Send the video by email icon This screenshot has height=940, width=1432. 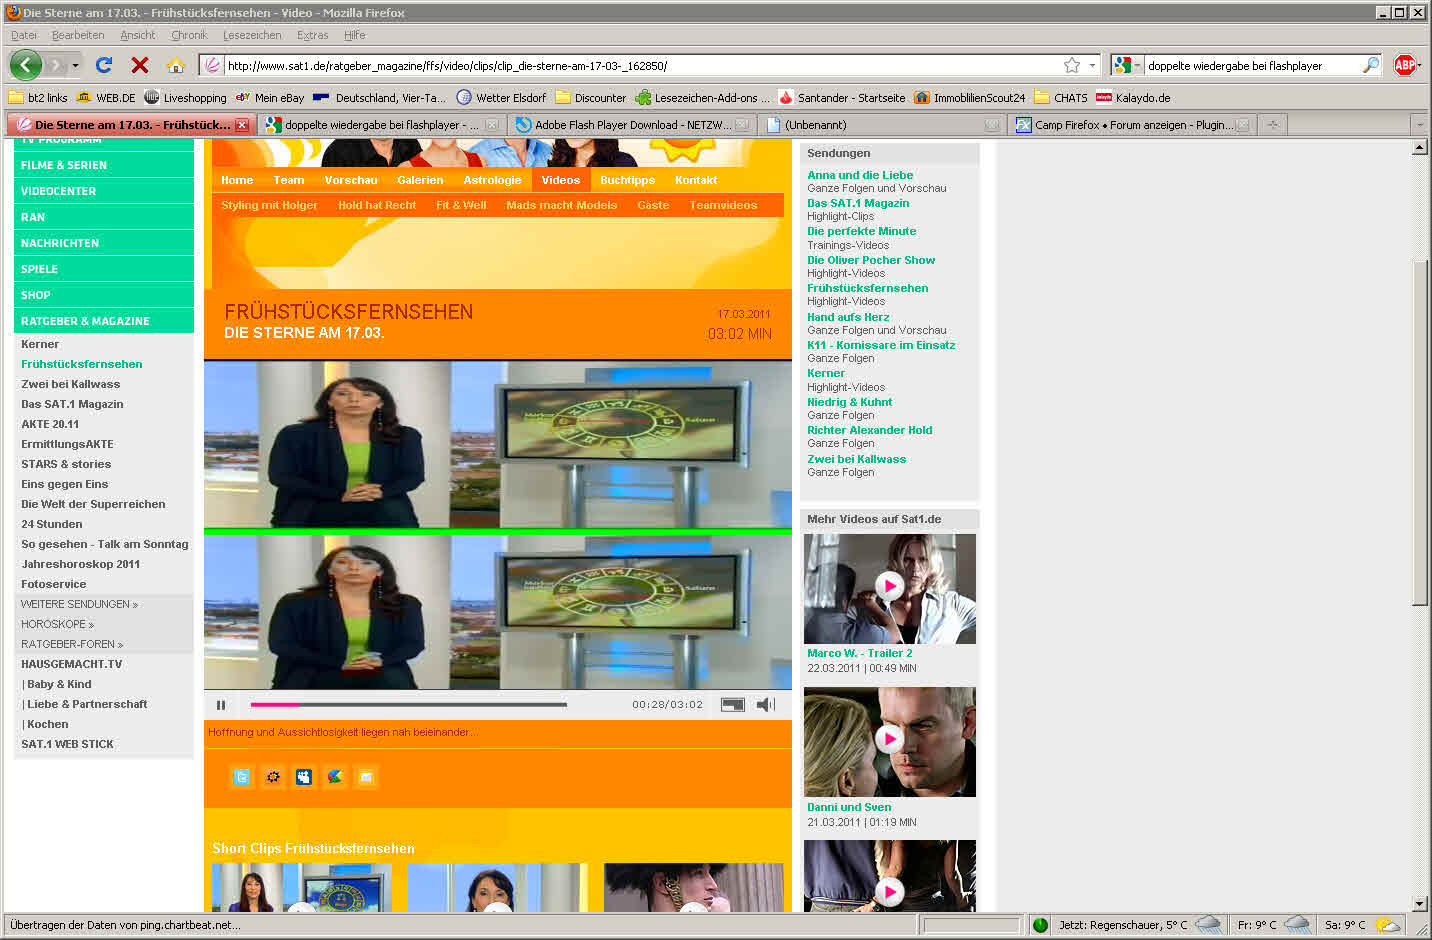(x=366, y=777)
